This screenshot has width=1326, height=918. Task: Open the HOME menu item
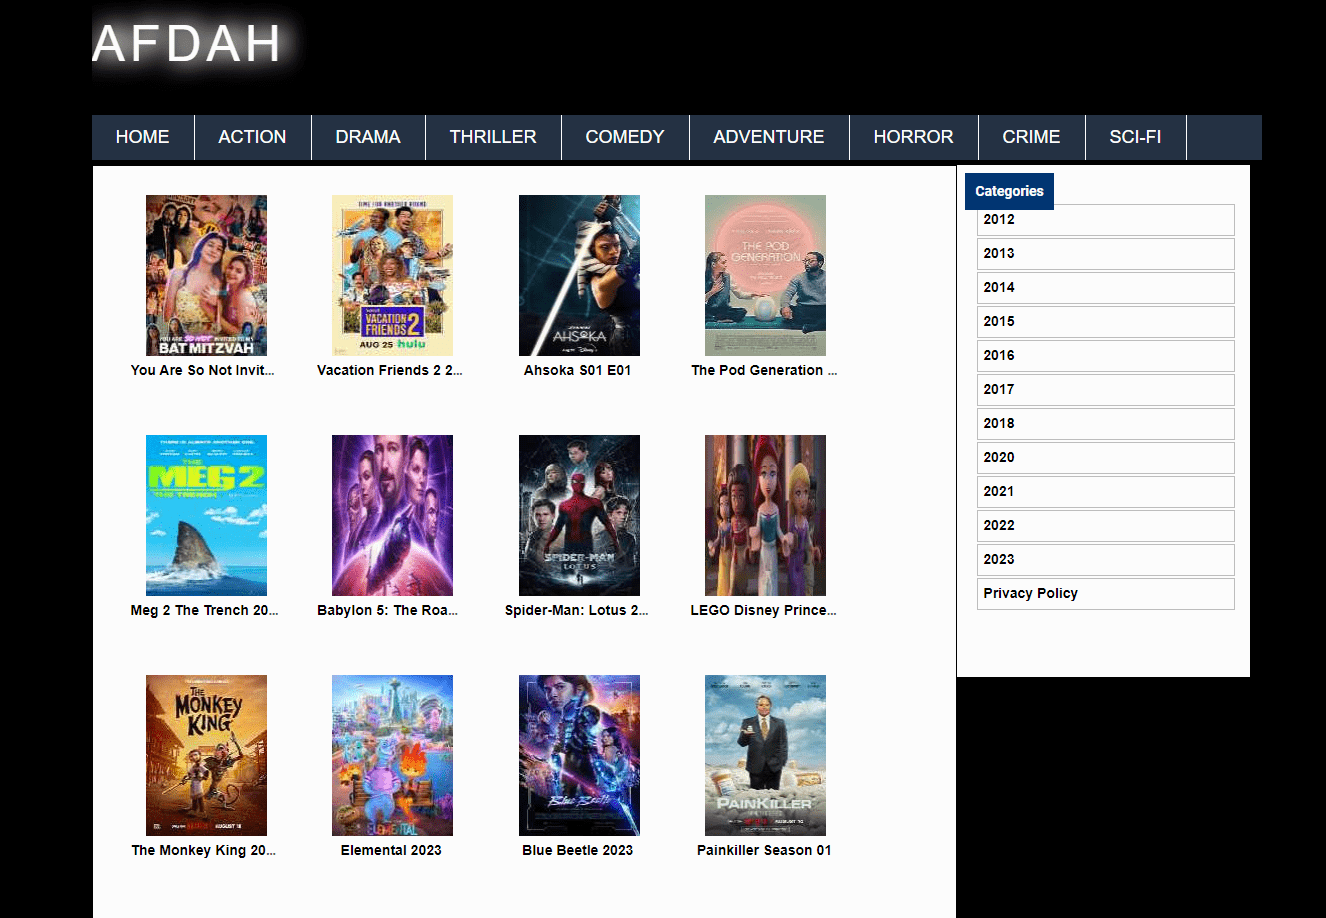143,137
